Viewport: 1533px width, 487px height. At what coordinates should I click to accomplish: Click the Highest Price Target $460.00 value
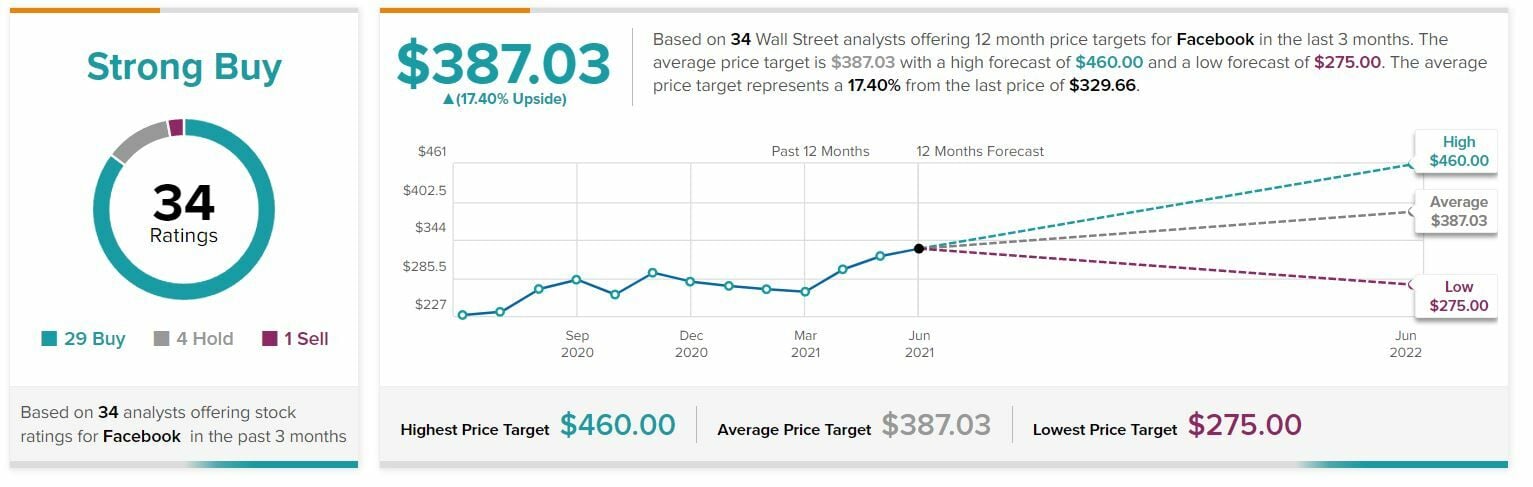tap(617, 425)
